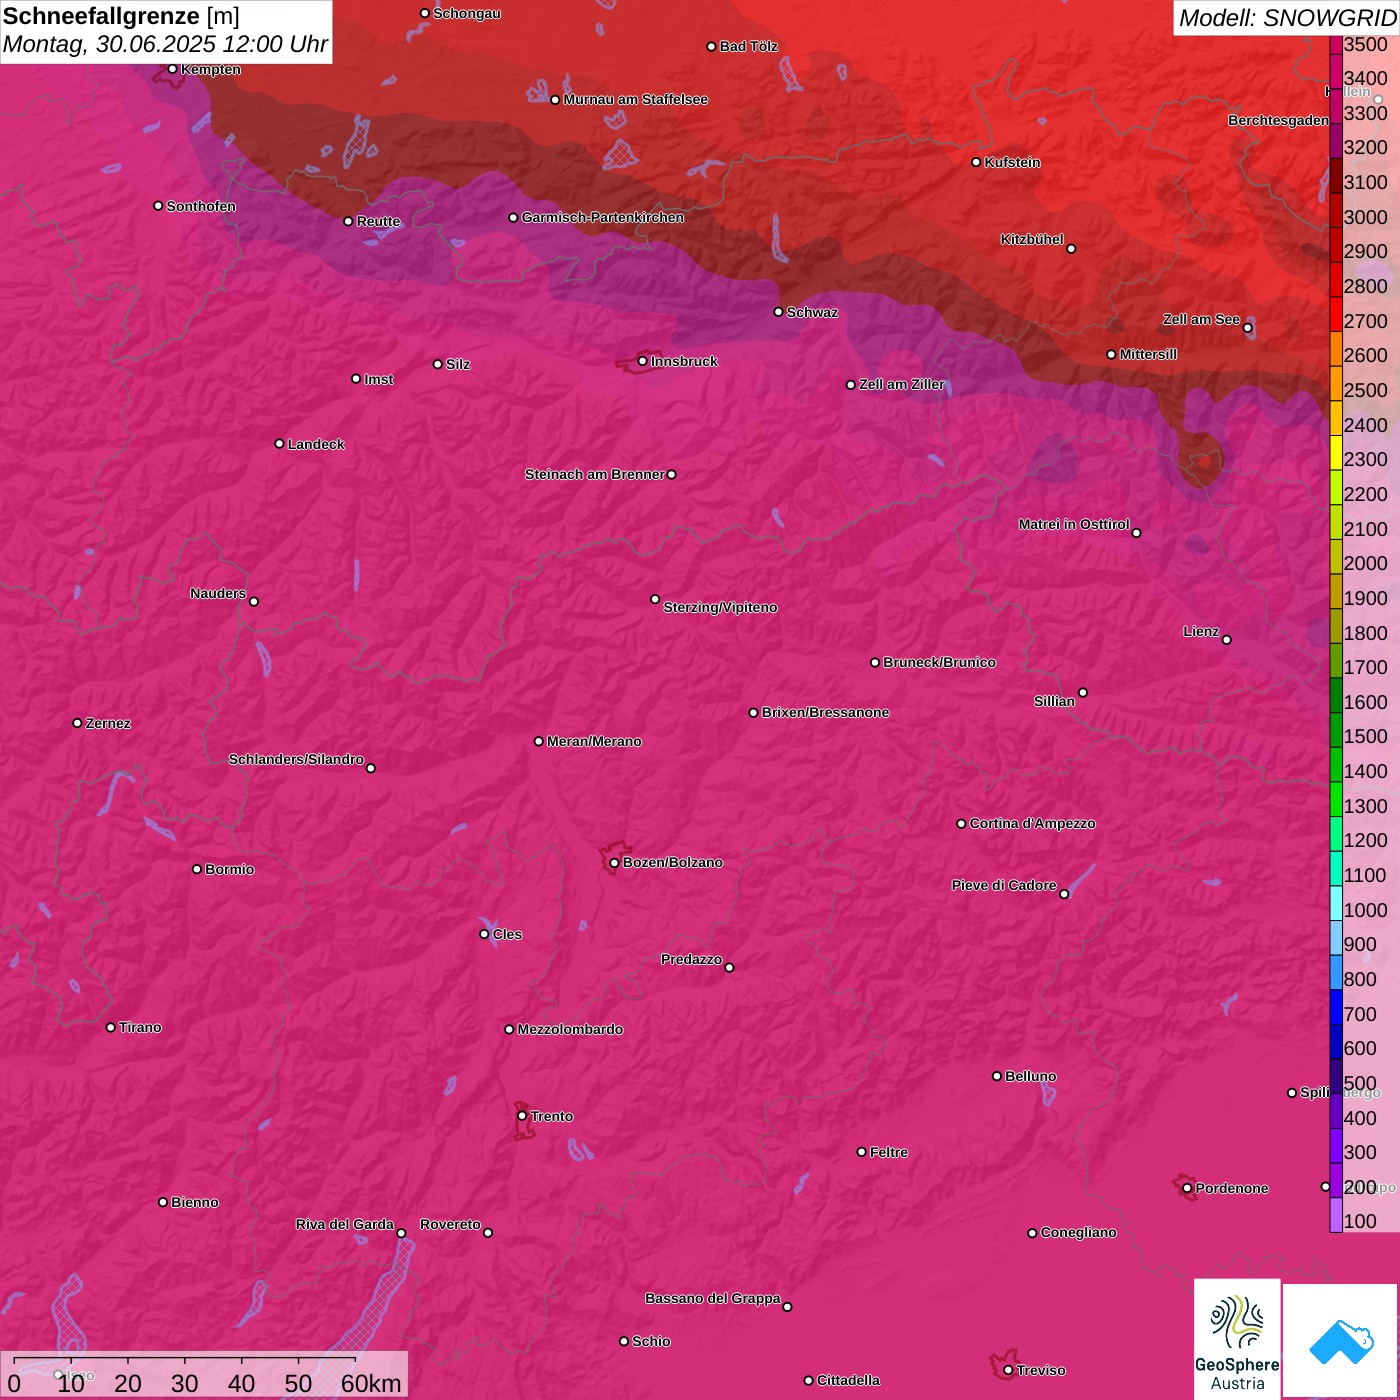Click the Landeck location dot

pos(279,444)
